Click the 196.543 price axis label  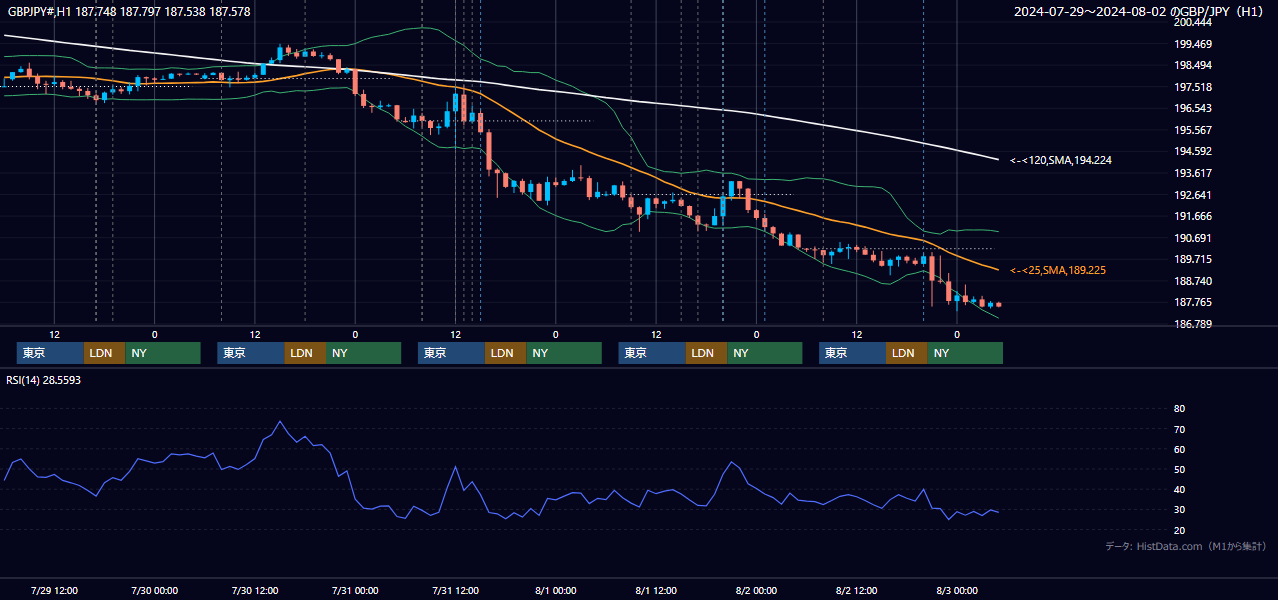click(x=1193, y=108)
